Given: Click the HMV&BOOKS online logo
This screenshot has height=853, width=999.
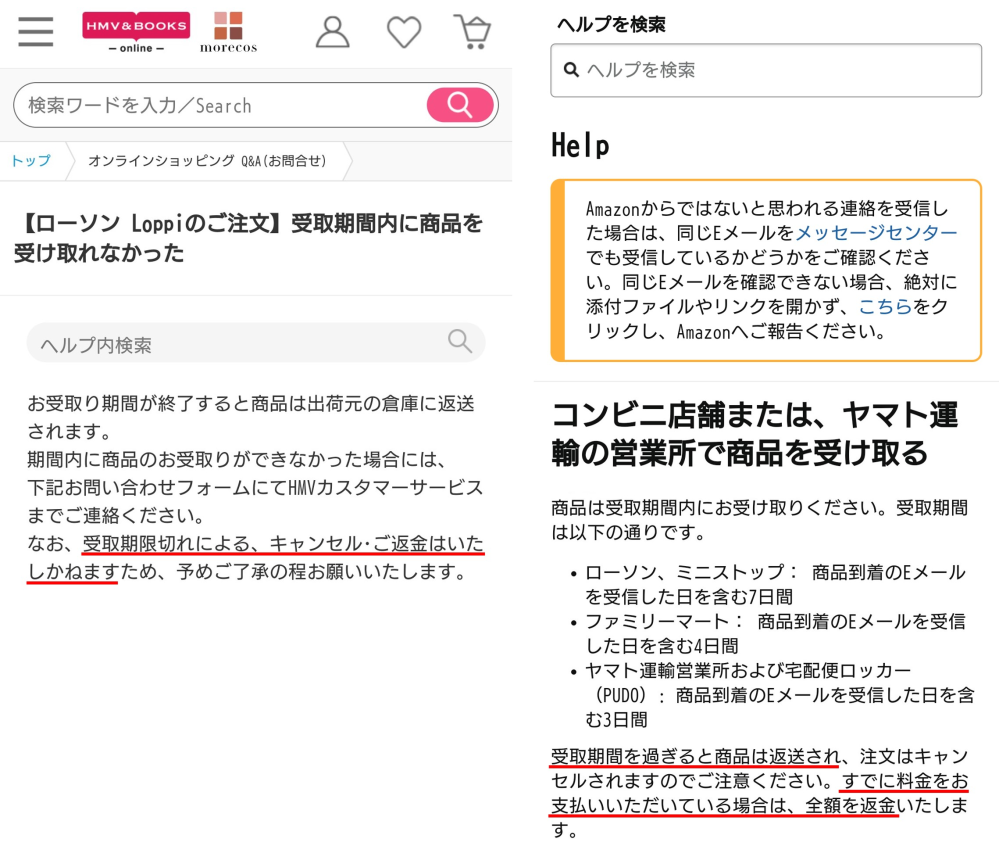Looking at the screenshot, I should click(136, 32).
